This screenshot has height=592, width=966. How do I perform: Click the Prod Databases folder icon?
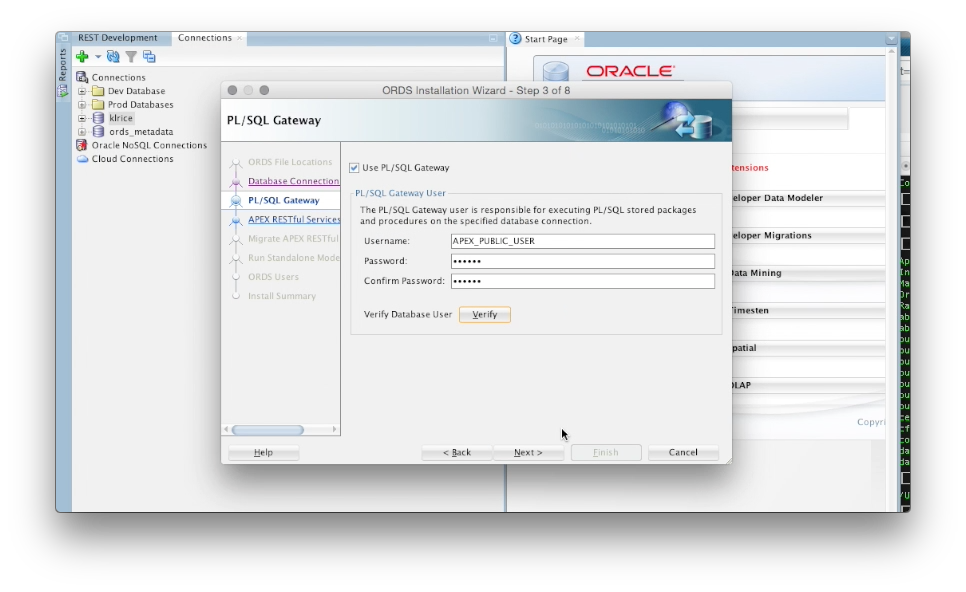(98, 104)
